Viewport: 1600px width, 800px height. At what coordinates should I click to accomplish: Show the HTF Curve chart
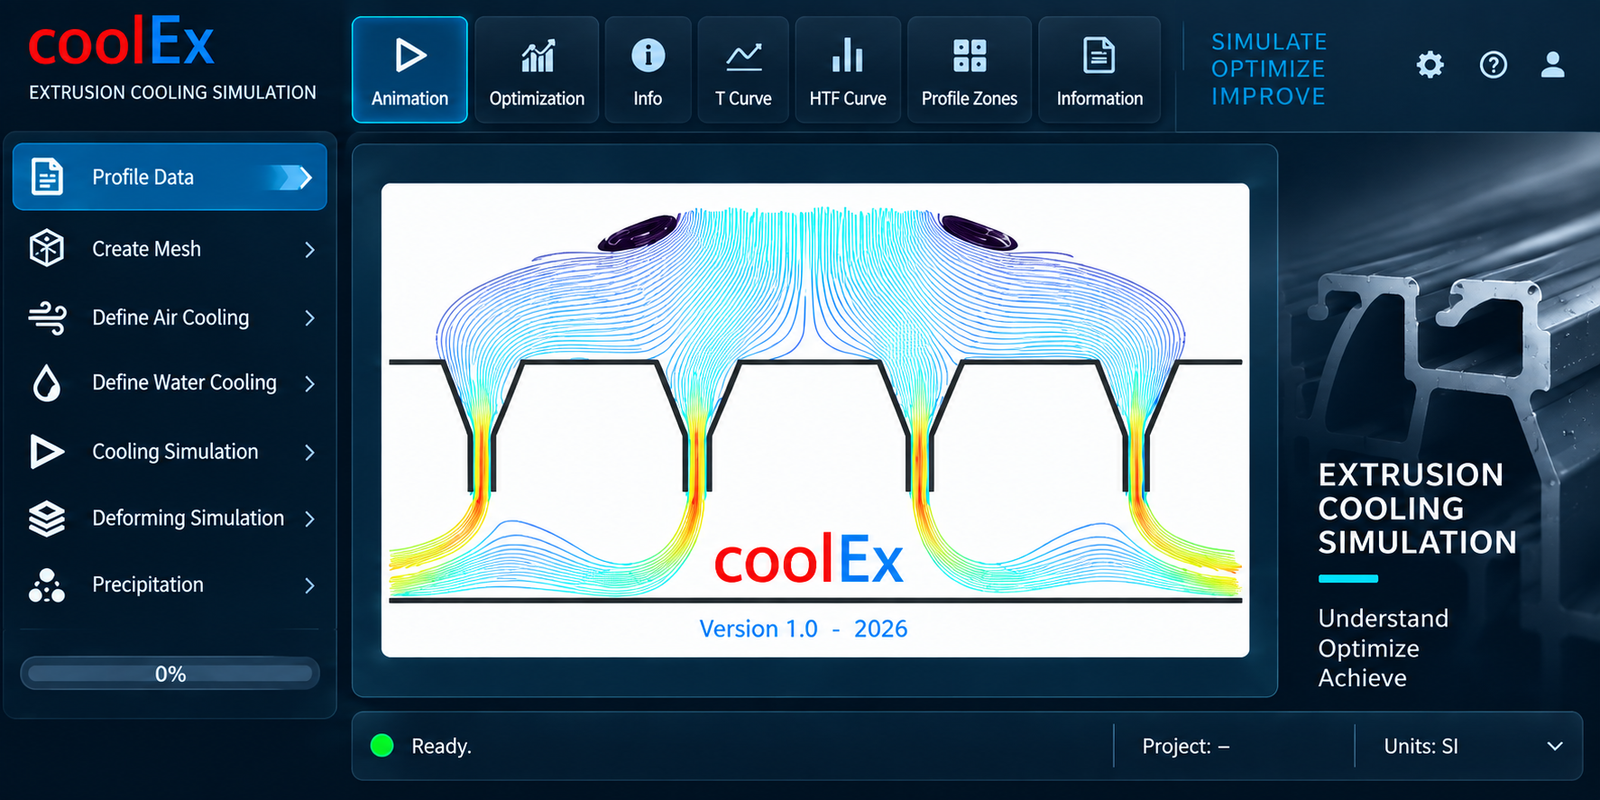coord(848,70)
